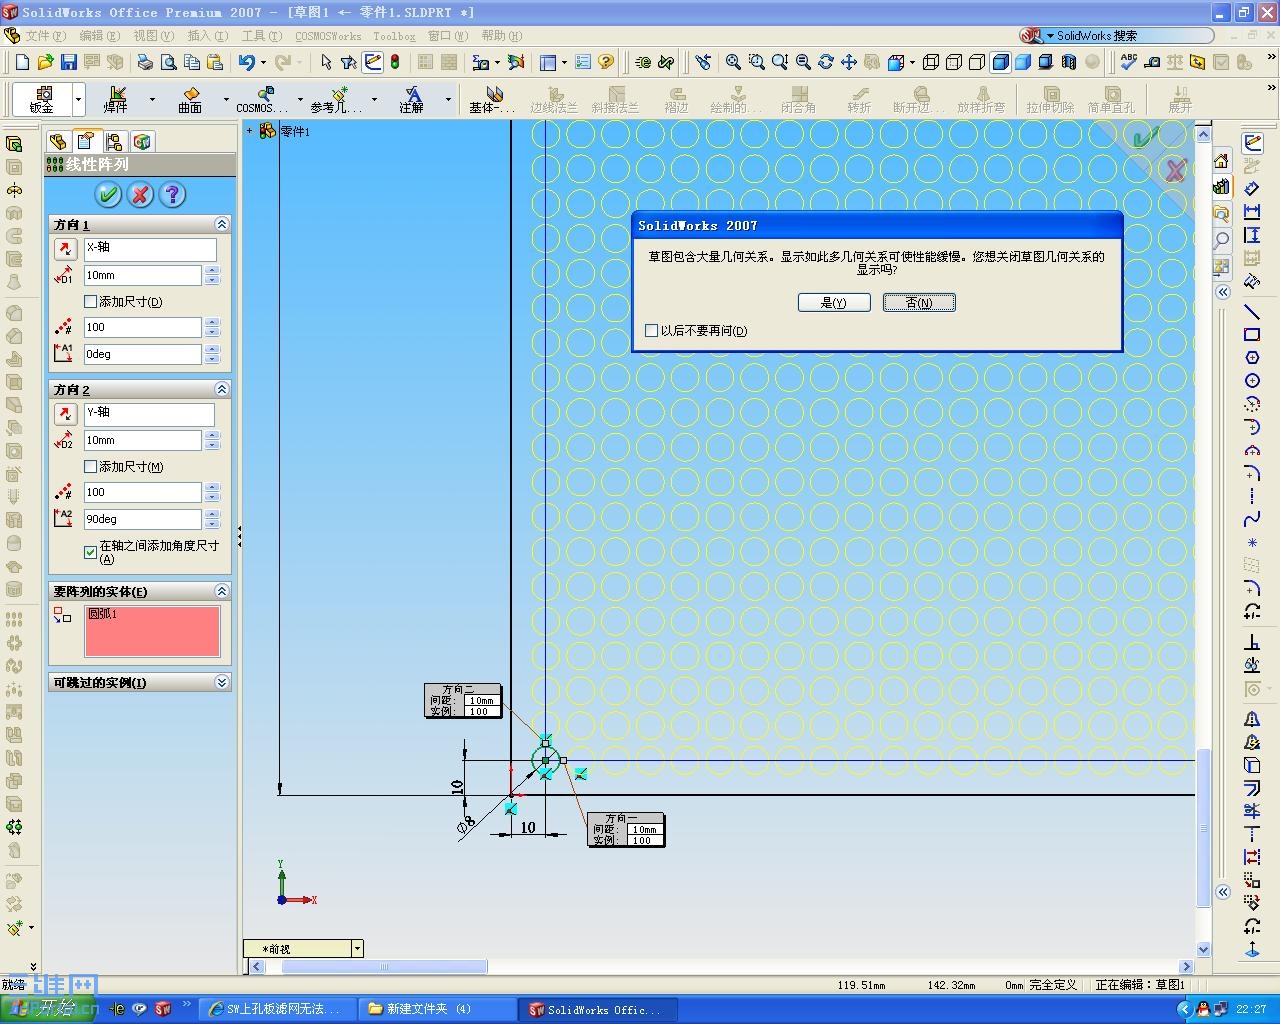The image size is (1280, 1024).
Task: Click 否(N) in the SolidWorks 2007 dialog
Action: tap(919, 302)
